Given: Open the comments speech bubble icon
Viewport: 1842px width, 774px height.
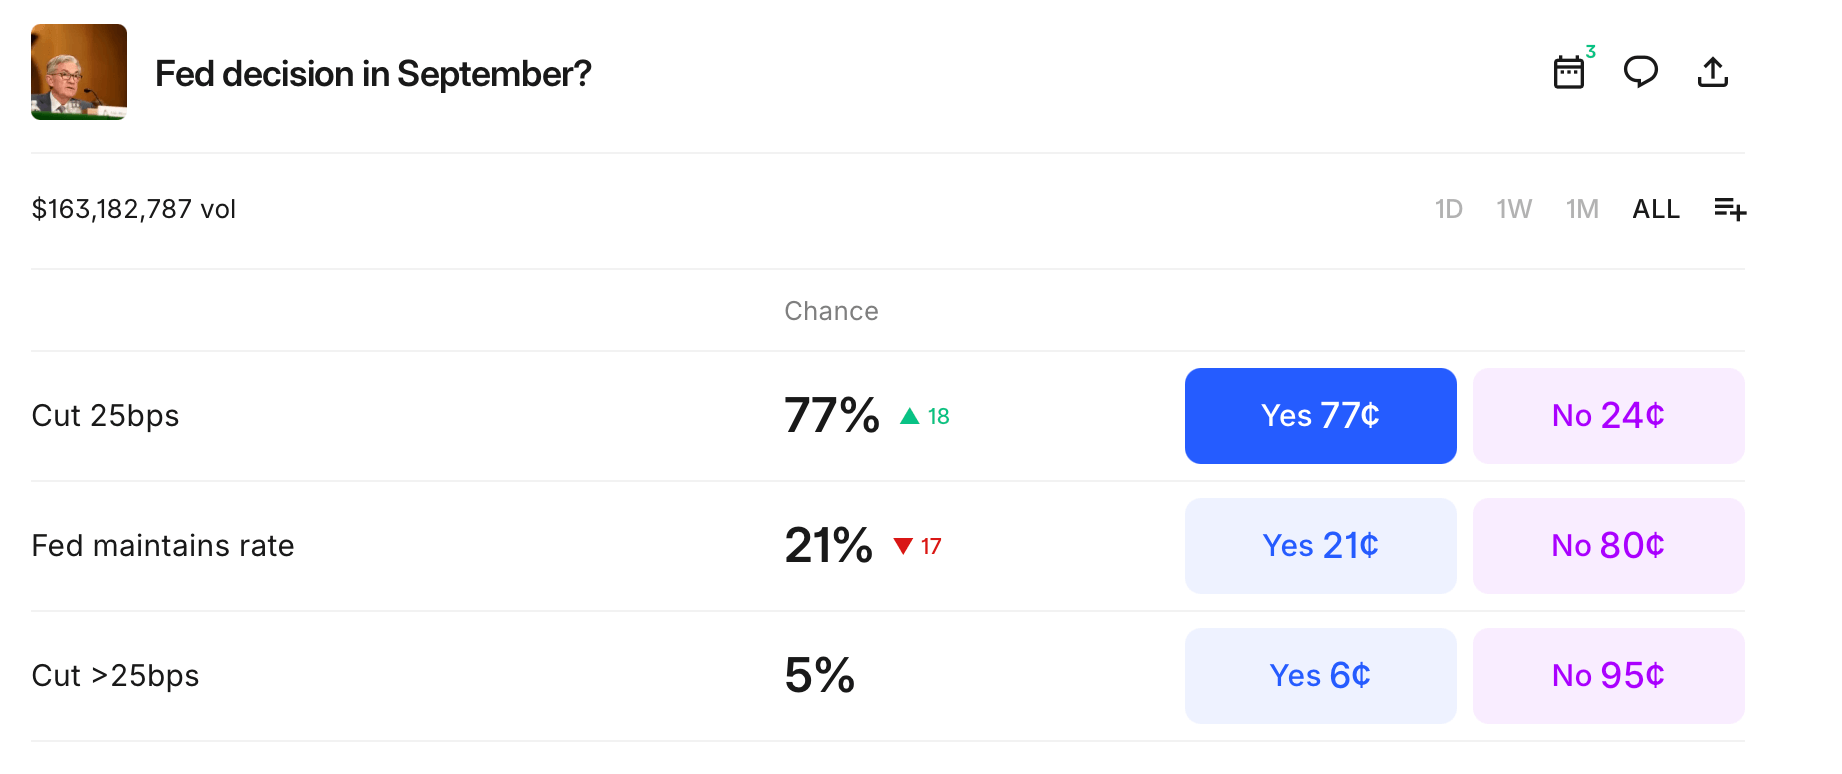Looking at the screenshot, I should coord(1640,72).
